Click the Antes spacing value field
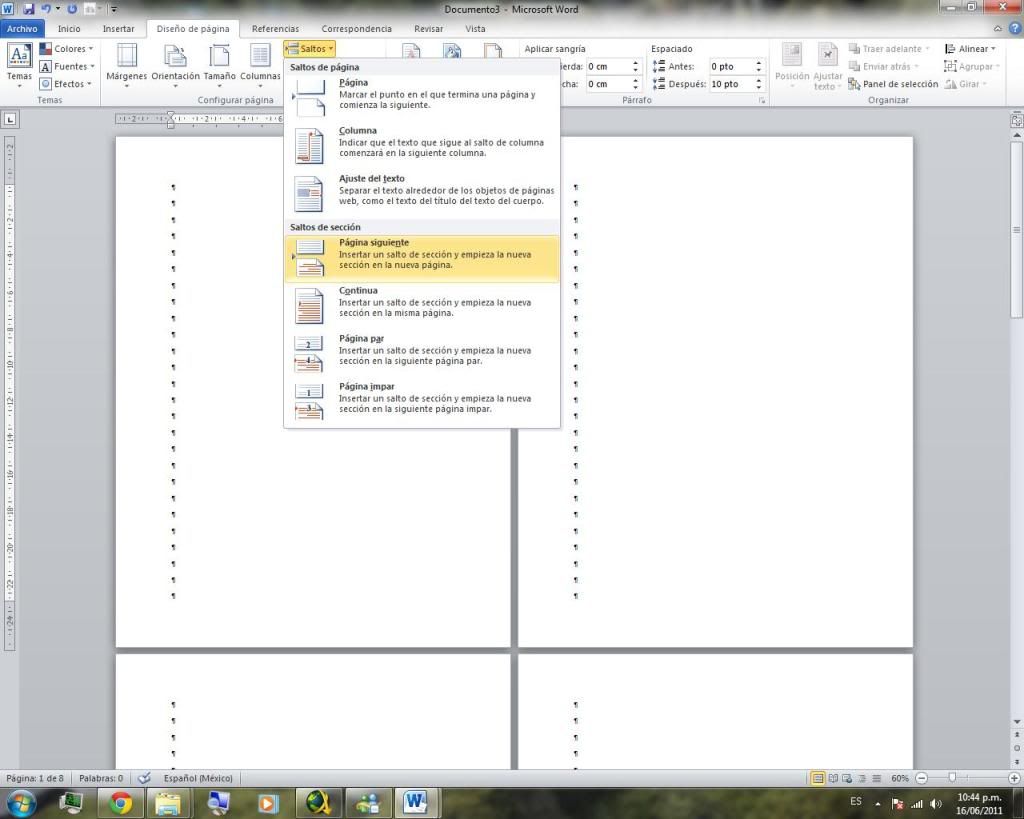Viewport: 1024px width, 819px height. (731, 67)
